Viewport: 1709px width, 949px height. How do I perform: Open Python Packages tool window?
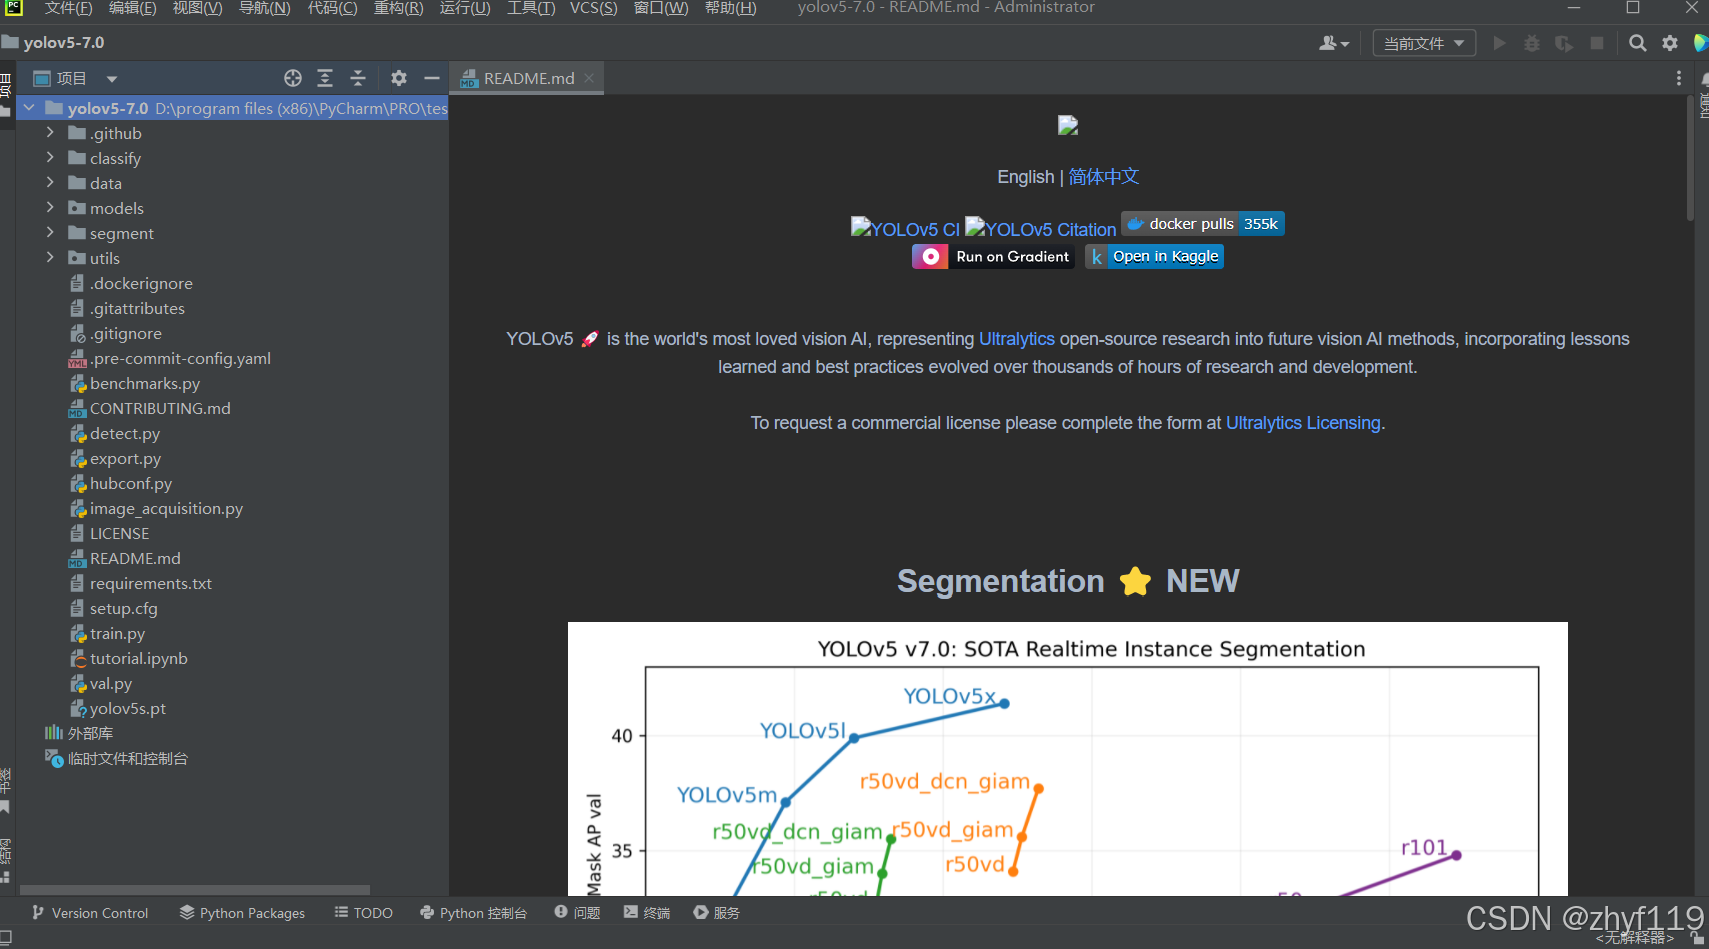[242, 913]
